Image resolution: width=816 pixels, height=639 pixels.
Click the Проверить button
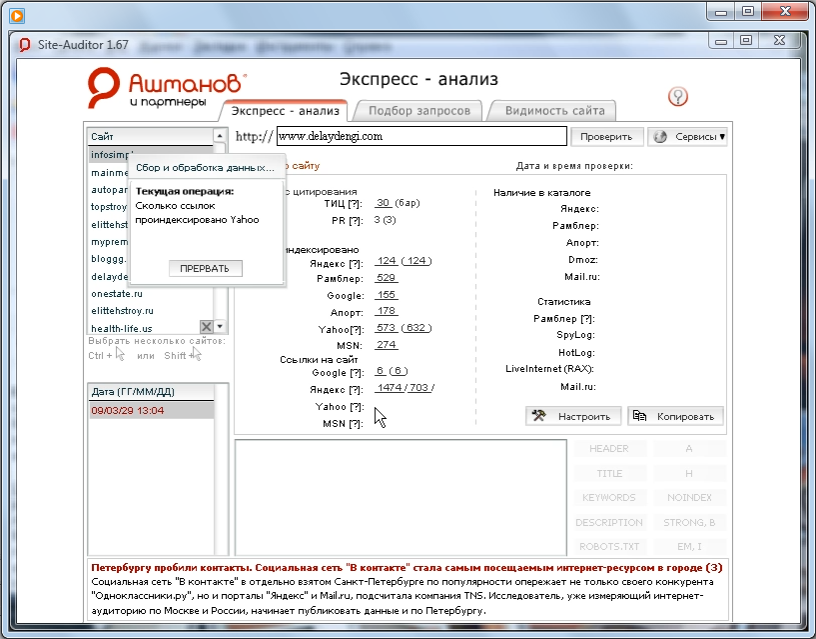(606, 137)
